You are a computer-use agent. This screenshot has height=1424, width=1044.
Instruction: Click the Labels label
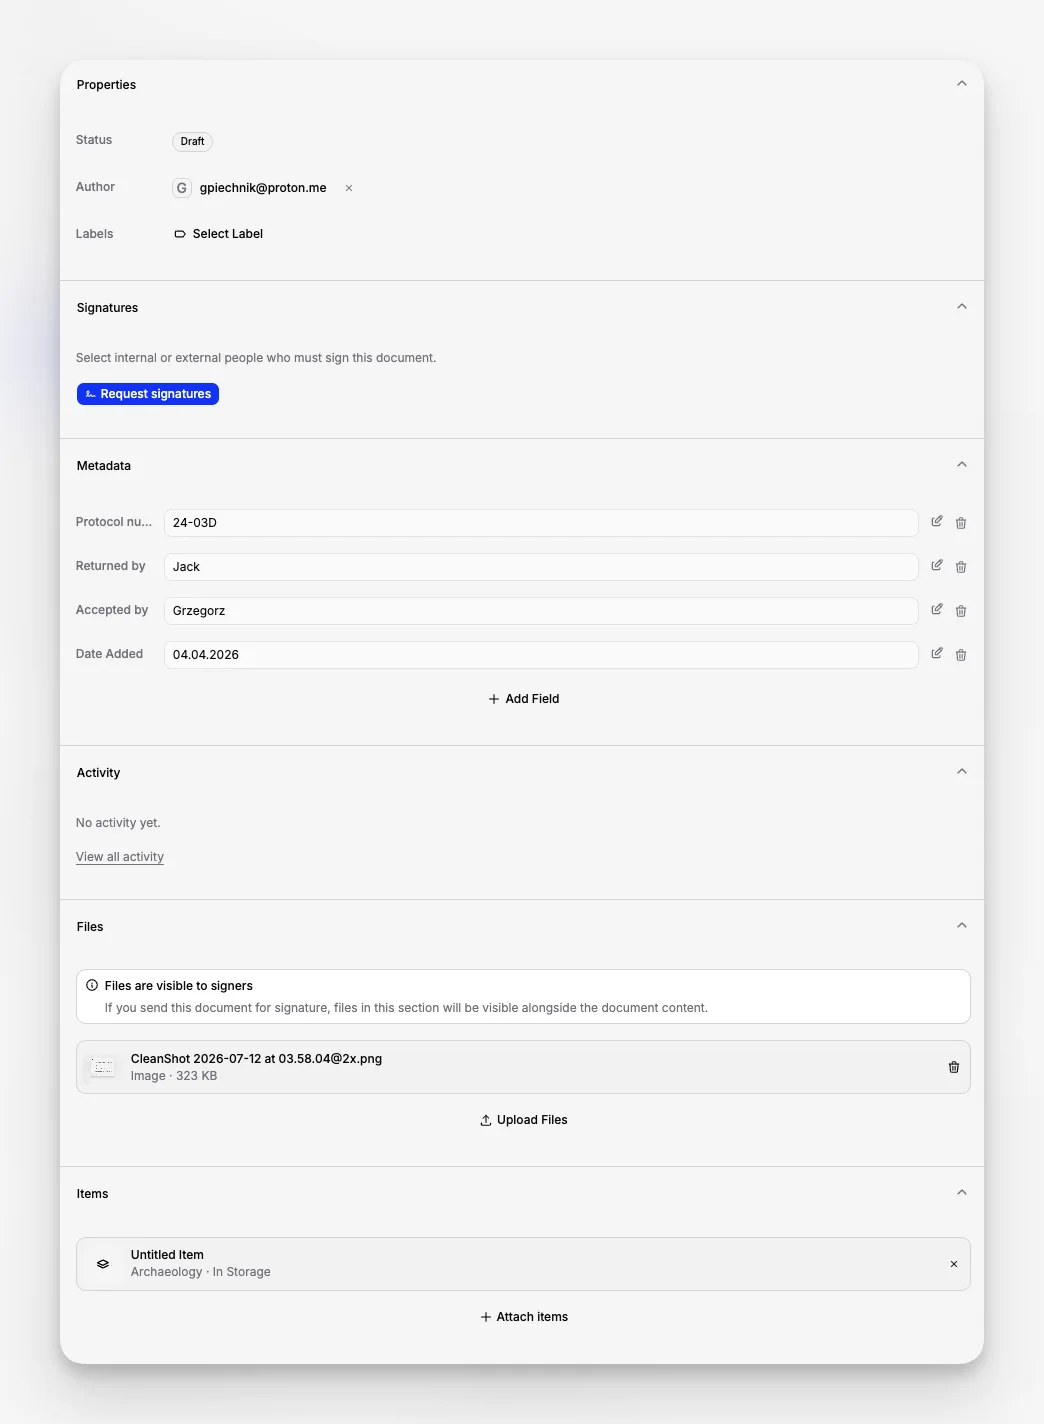(x=94, y=234)
